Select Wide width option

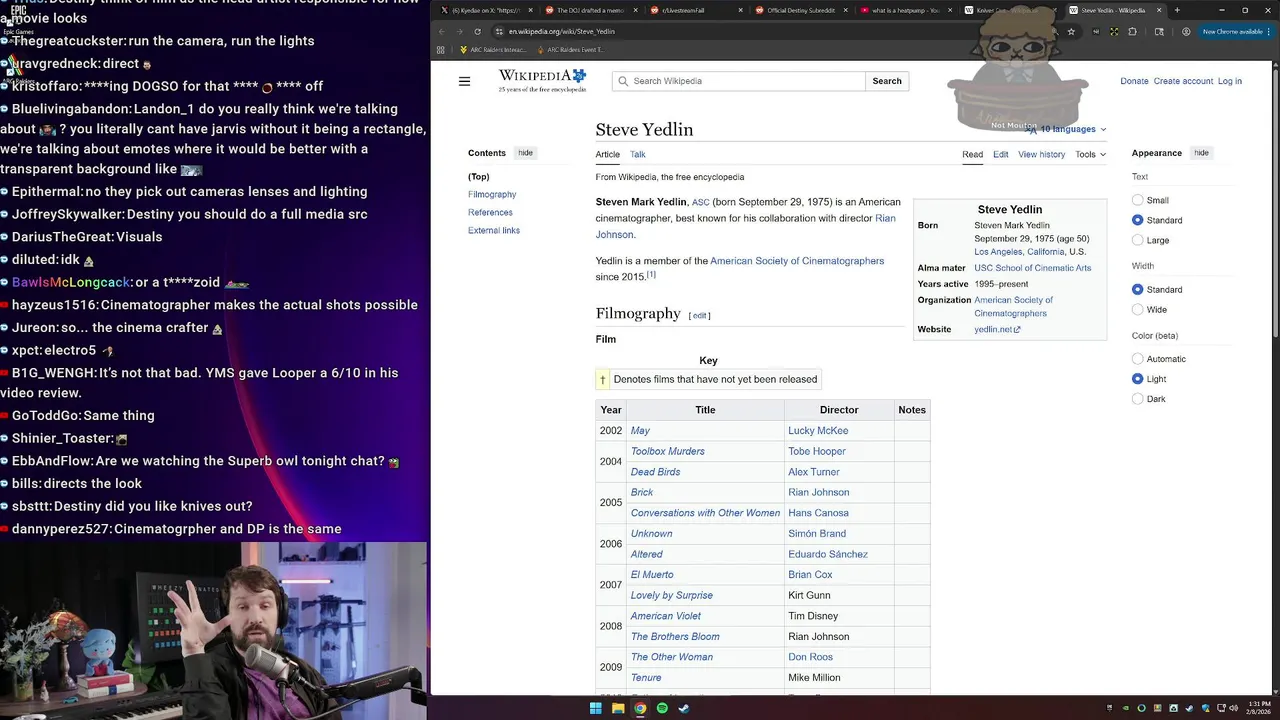[x=1137, y=309]
